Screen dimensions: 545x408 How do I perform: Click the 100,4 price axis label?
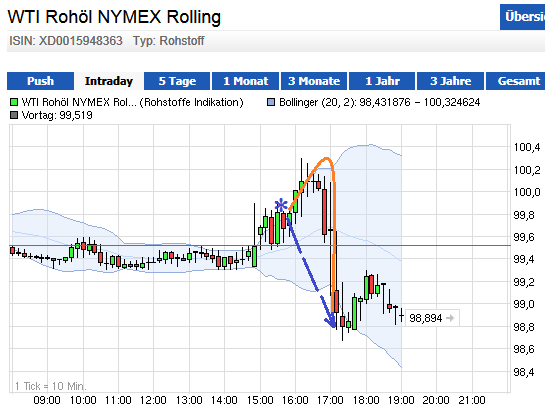(x=527, y=147)
